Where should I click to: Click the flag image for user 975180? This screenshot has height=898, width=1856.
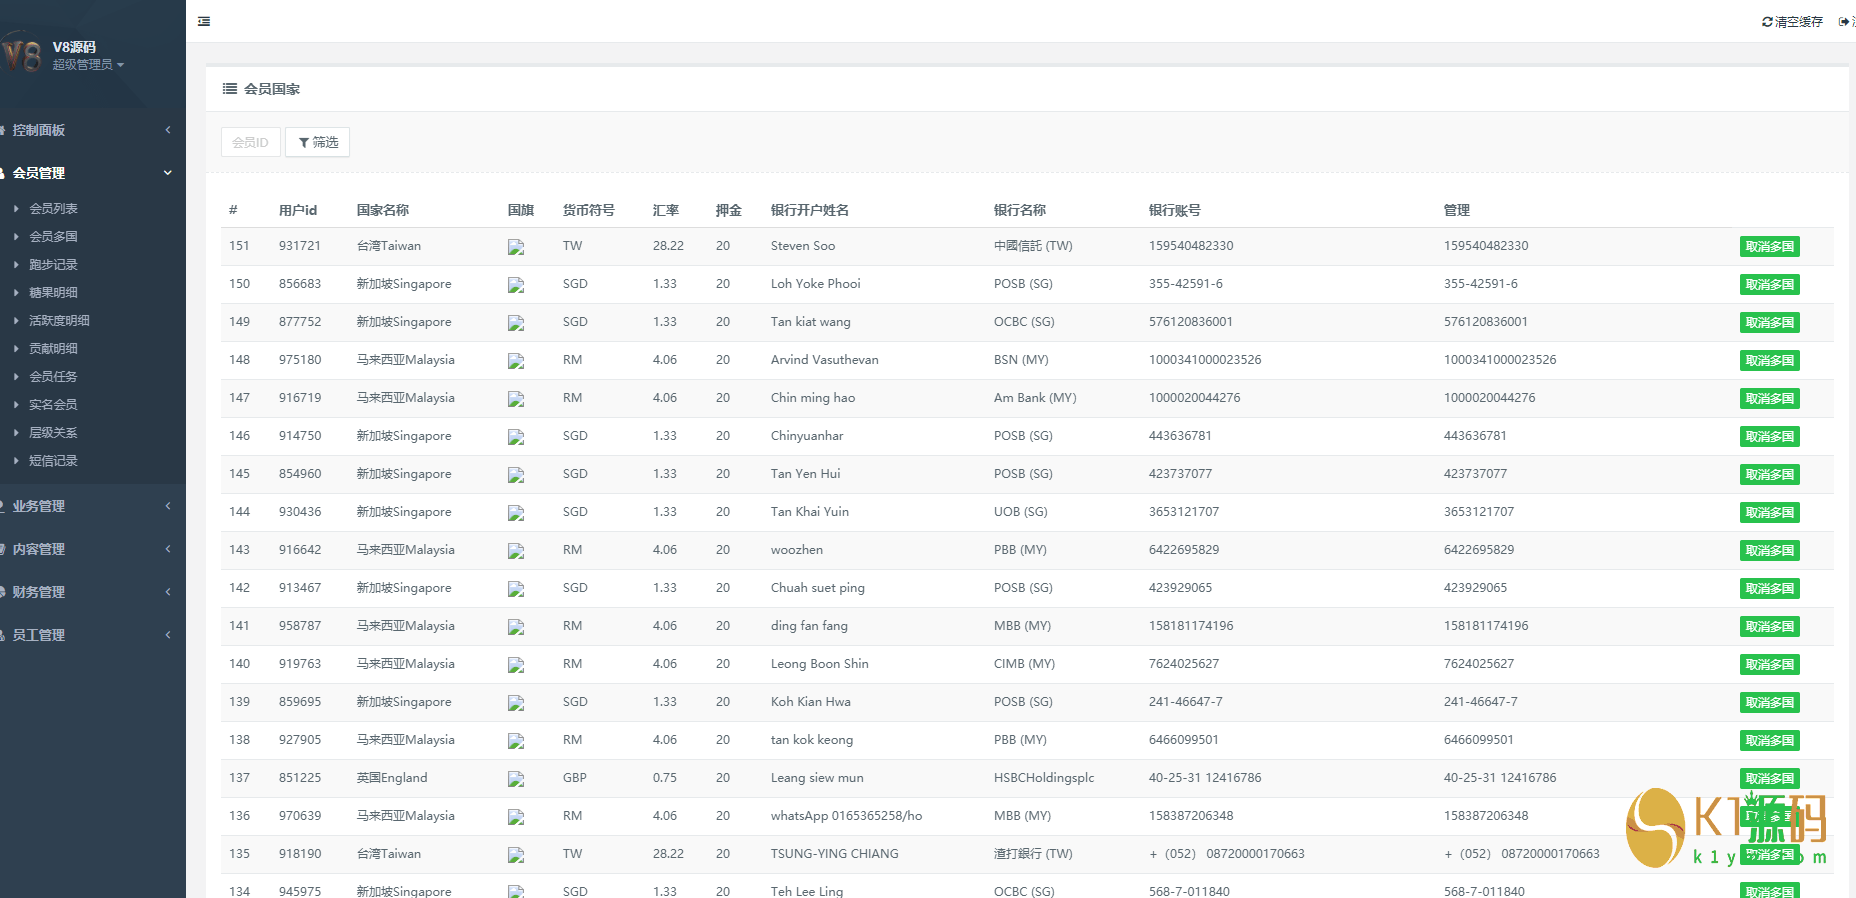click(x=516, y=361)
